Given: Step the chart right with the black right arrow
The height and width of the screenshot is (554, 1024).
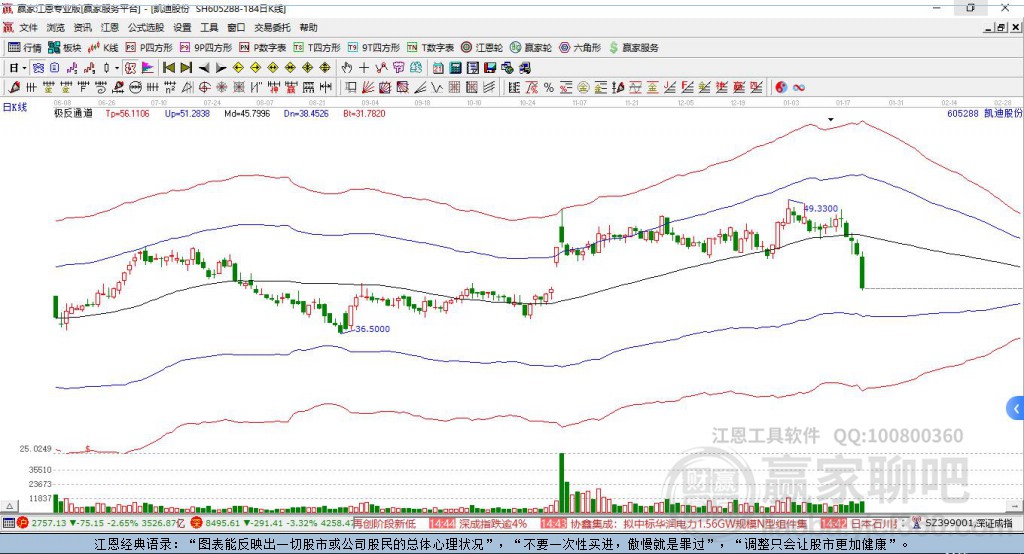Looking at the screenshot, I should click(x=221, y=67).
